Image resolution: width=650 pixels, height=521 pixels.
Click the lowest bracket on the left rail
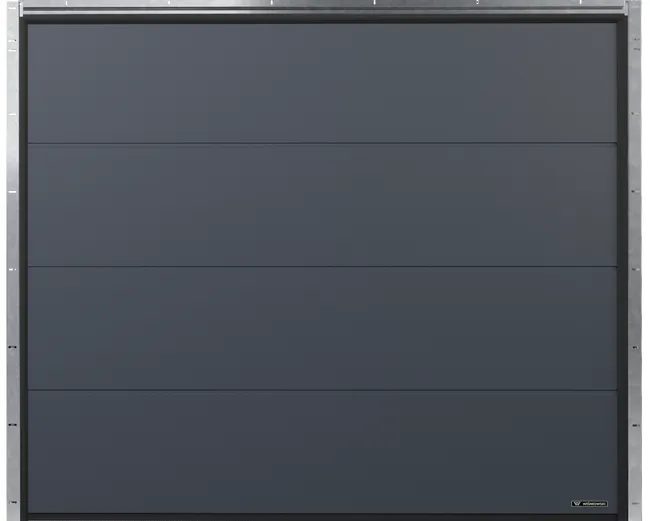(13, 502)
